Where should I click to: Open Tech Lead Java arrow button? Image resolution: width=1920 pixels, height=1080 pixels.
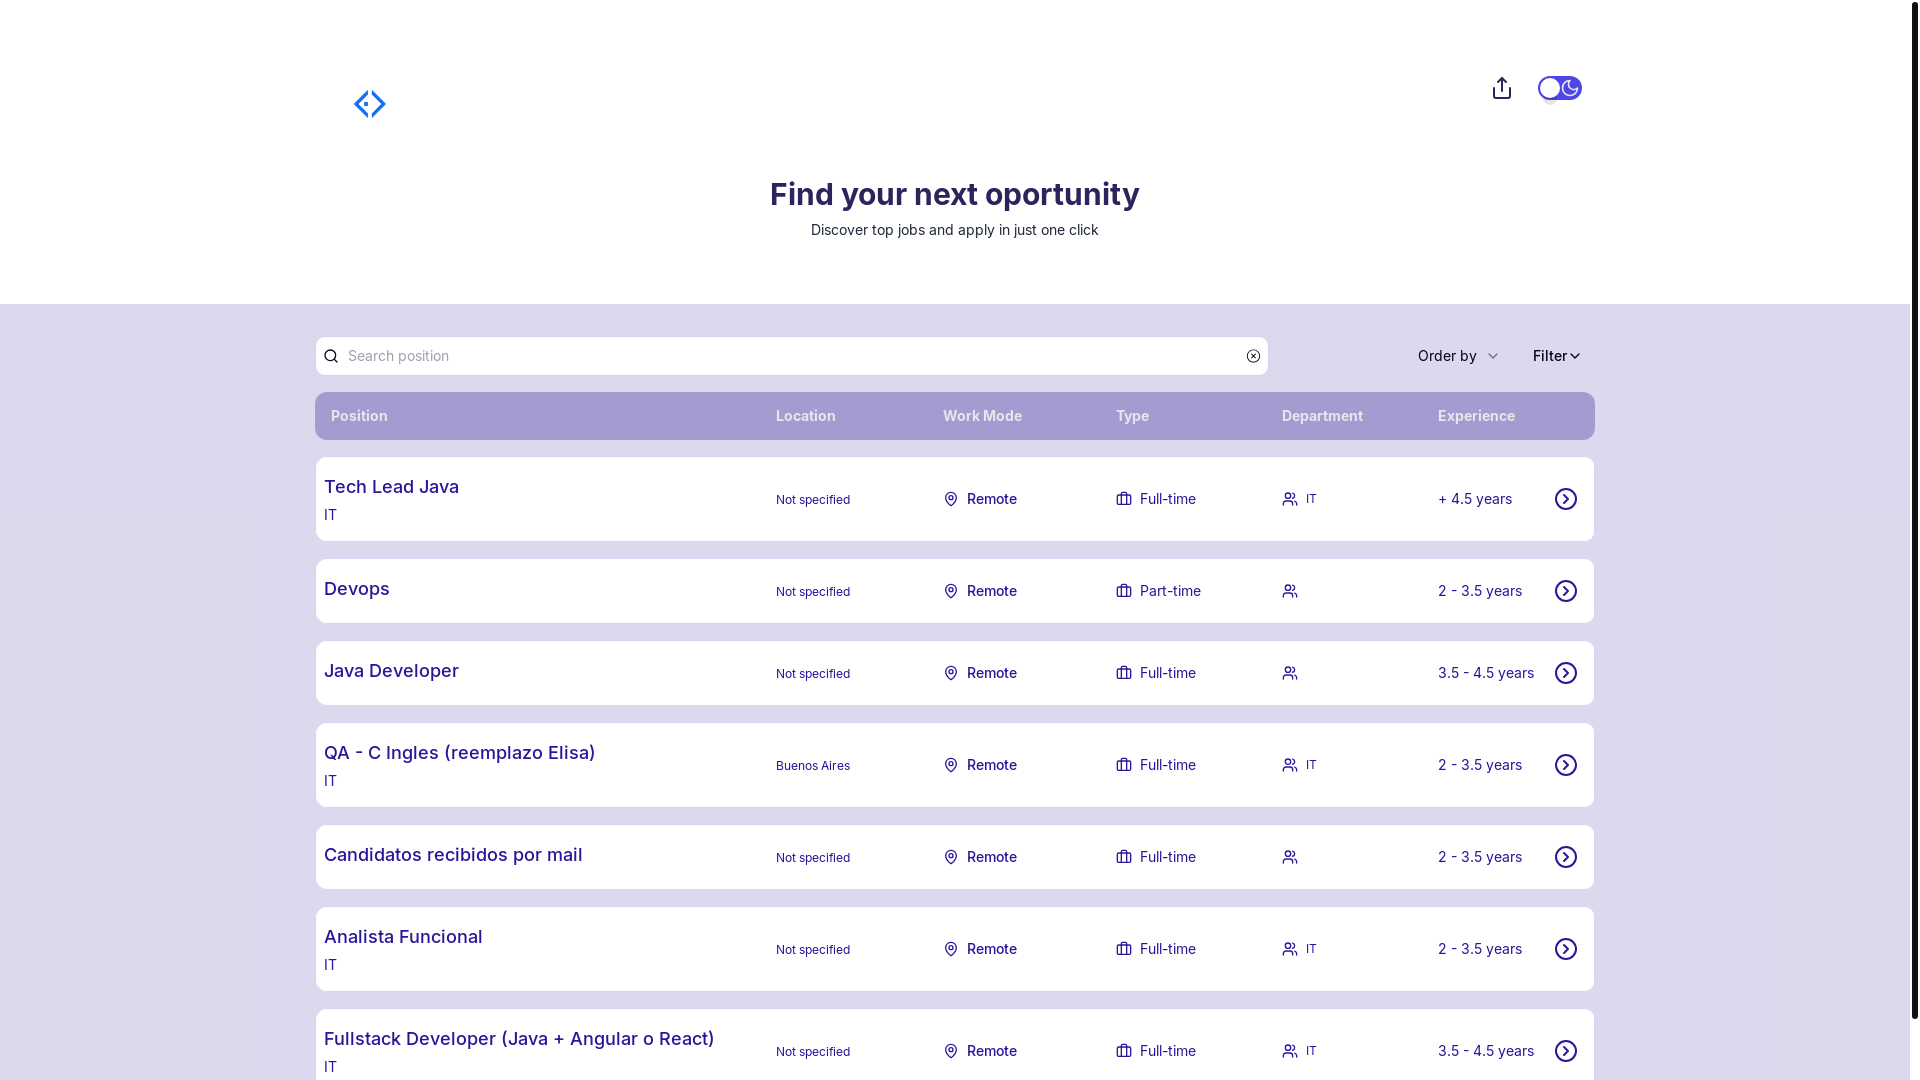(x=1565, y=499)
